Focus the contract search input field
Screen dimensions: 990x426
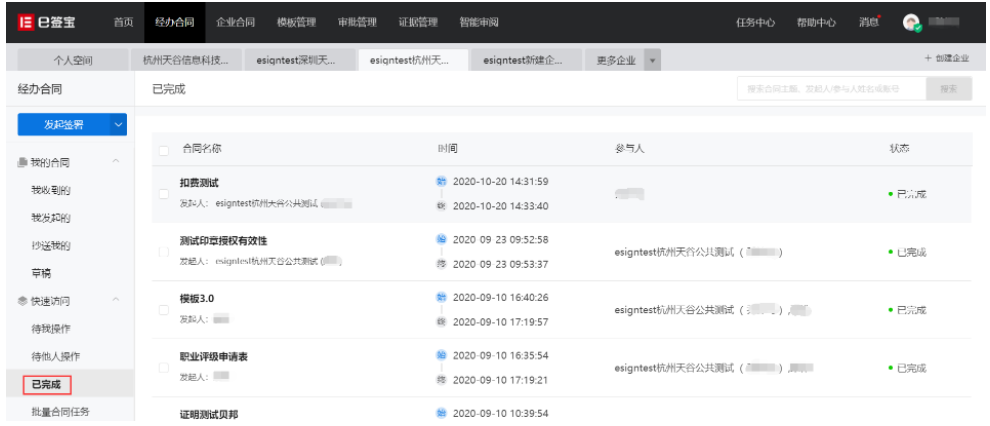[832, 89]
